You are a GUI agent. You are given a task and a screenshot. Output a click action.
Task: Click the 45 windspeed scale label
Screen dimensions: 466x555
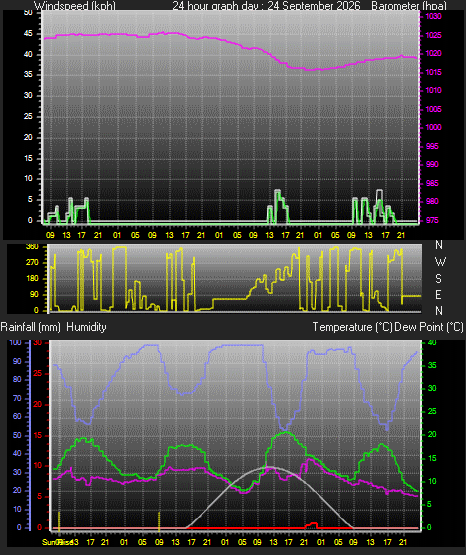click(x=28, y=34)
